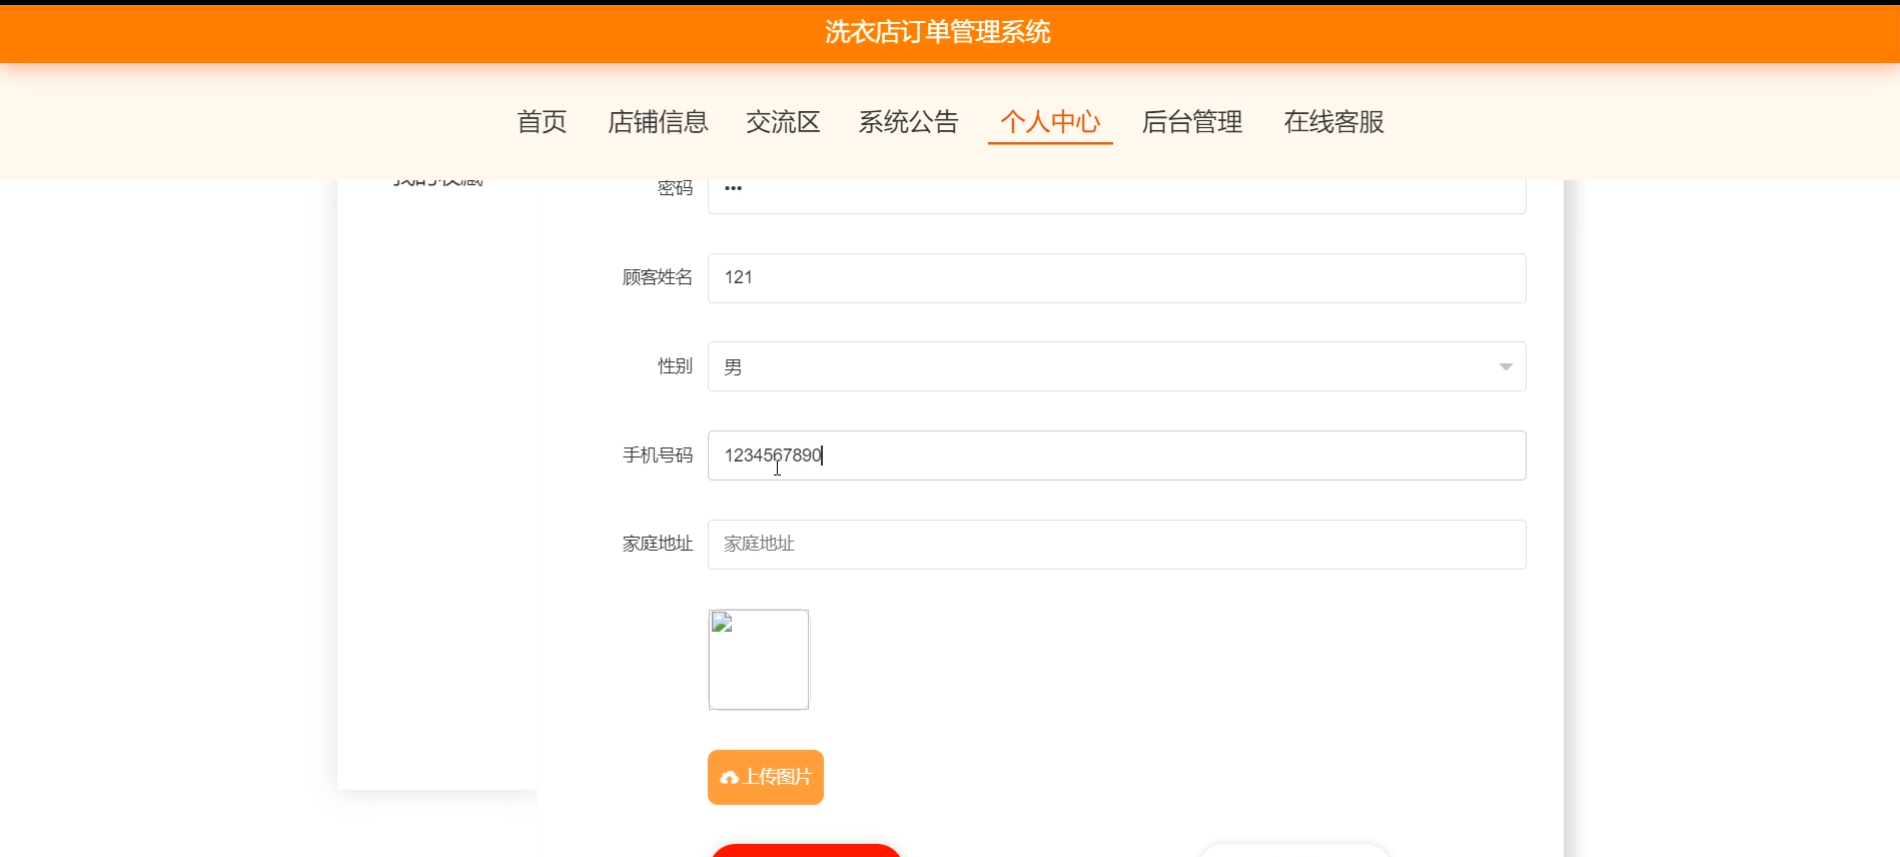Image resolution: width=1900 pixels, height=857 pixels.
Task: Focus the 手机号码 phone input
Action: [x=1117, y=456]
